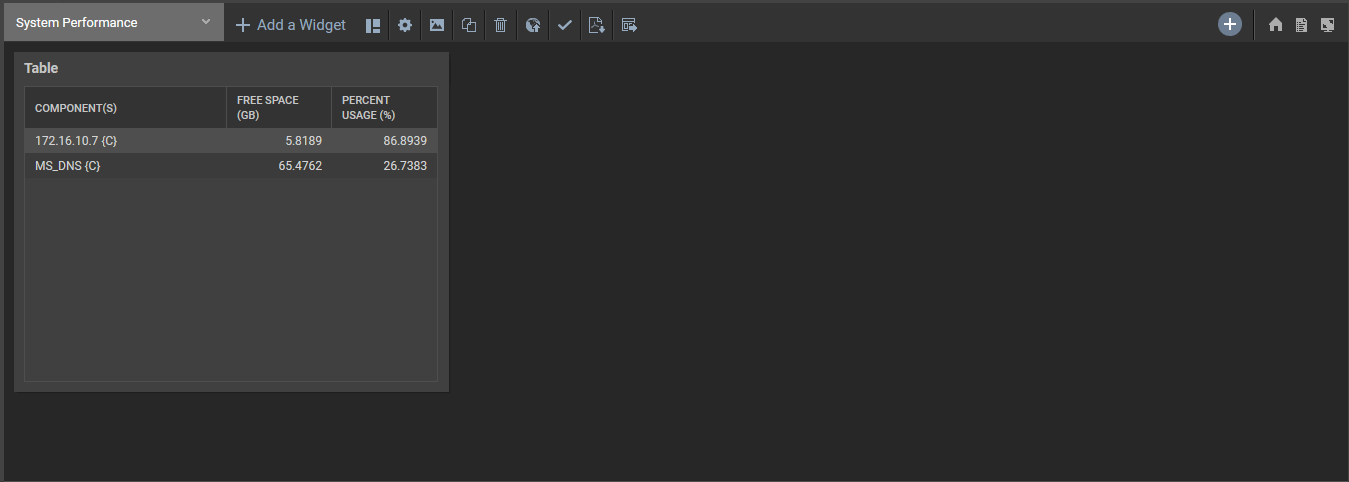
Task: Delete the dashboard using the trash icon
Action: pyautogui.click(x=501, y=25)
